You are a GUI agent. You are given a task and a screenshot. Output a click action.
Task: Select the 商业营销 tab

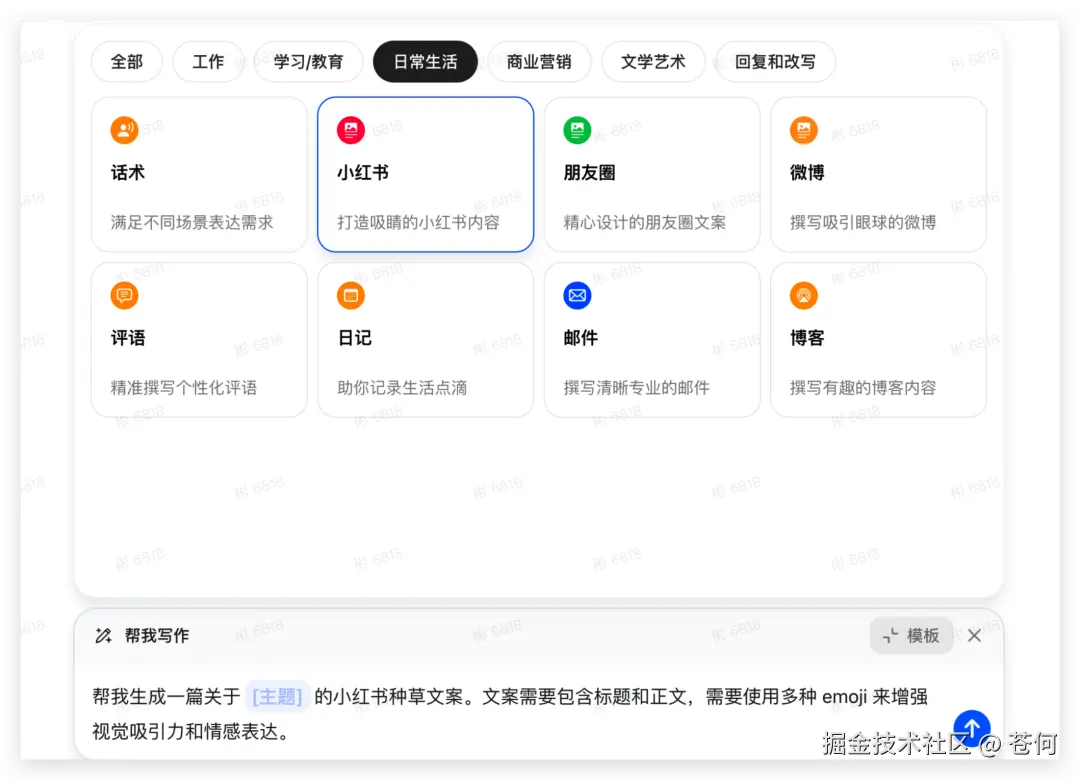[540, 61]
